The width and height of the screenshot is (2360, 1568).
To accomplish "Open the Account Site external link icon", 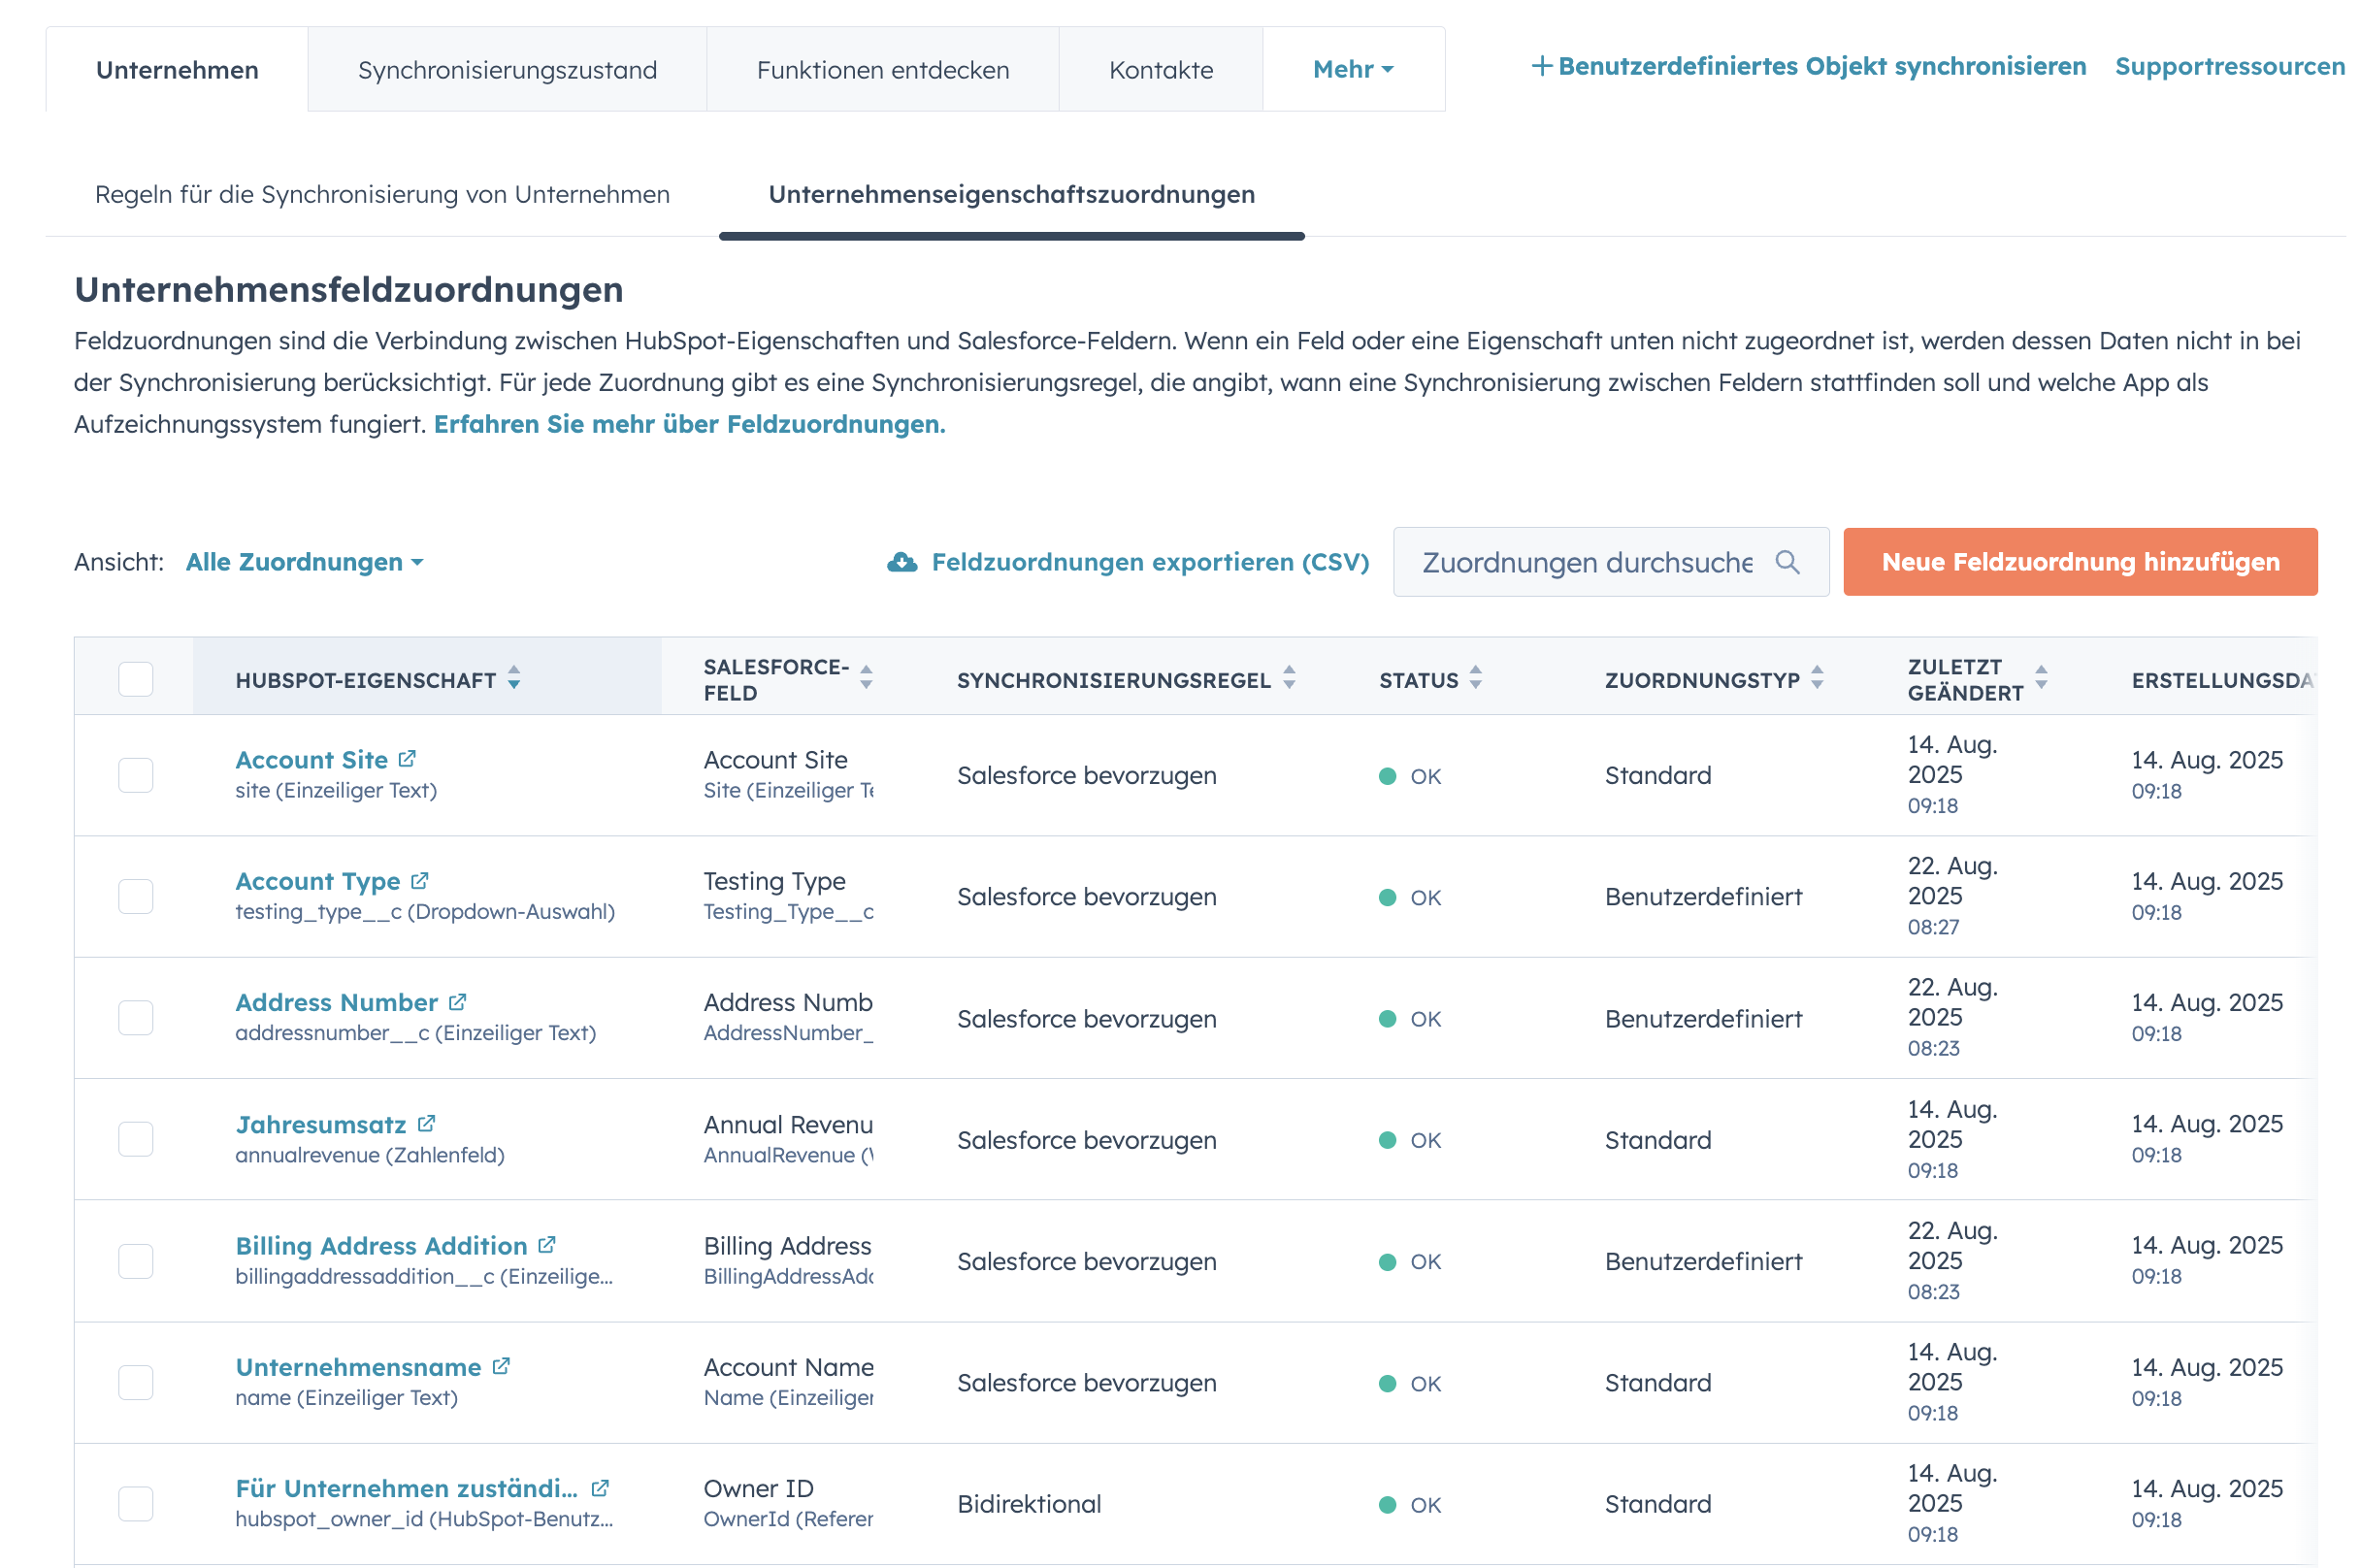I will click(x=407, y=758).
